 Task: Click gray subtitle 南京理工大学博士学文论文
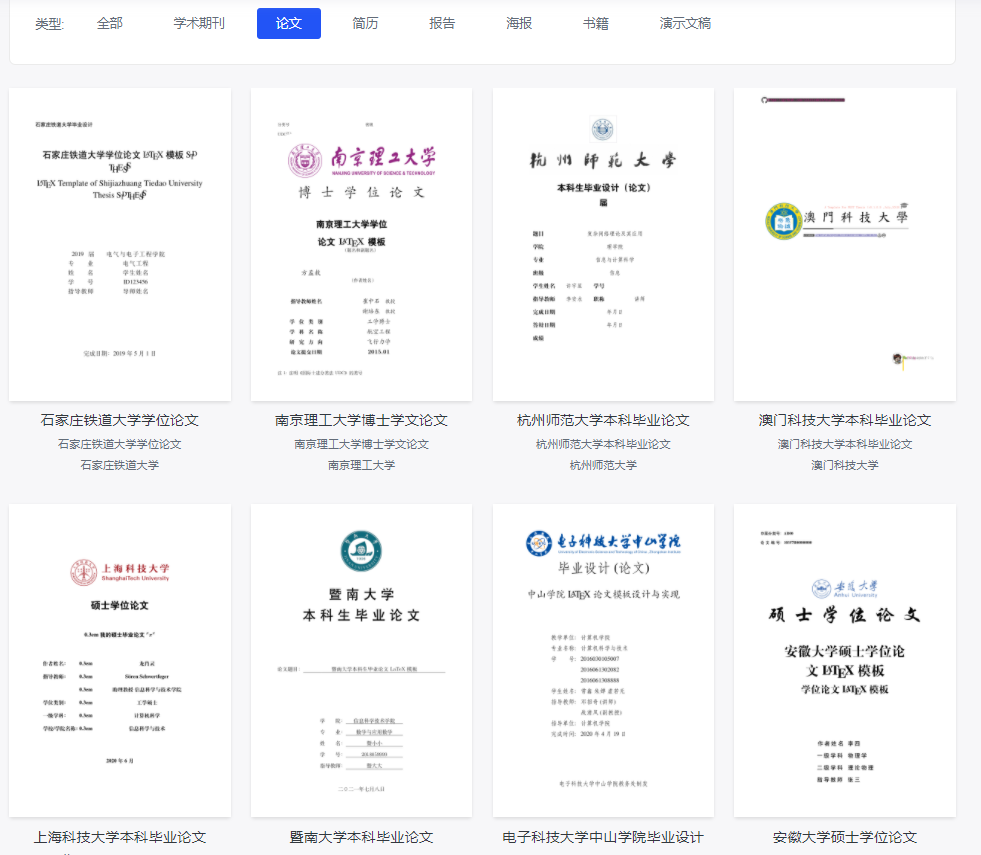(362, 444)
